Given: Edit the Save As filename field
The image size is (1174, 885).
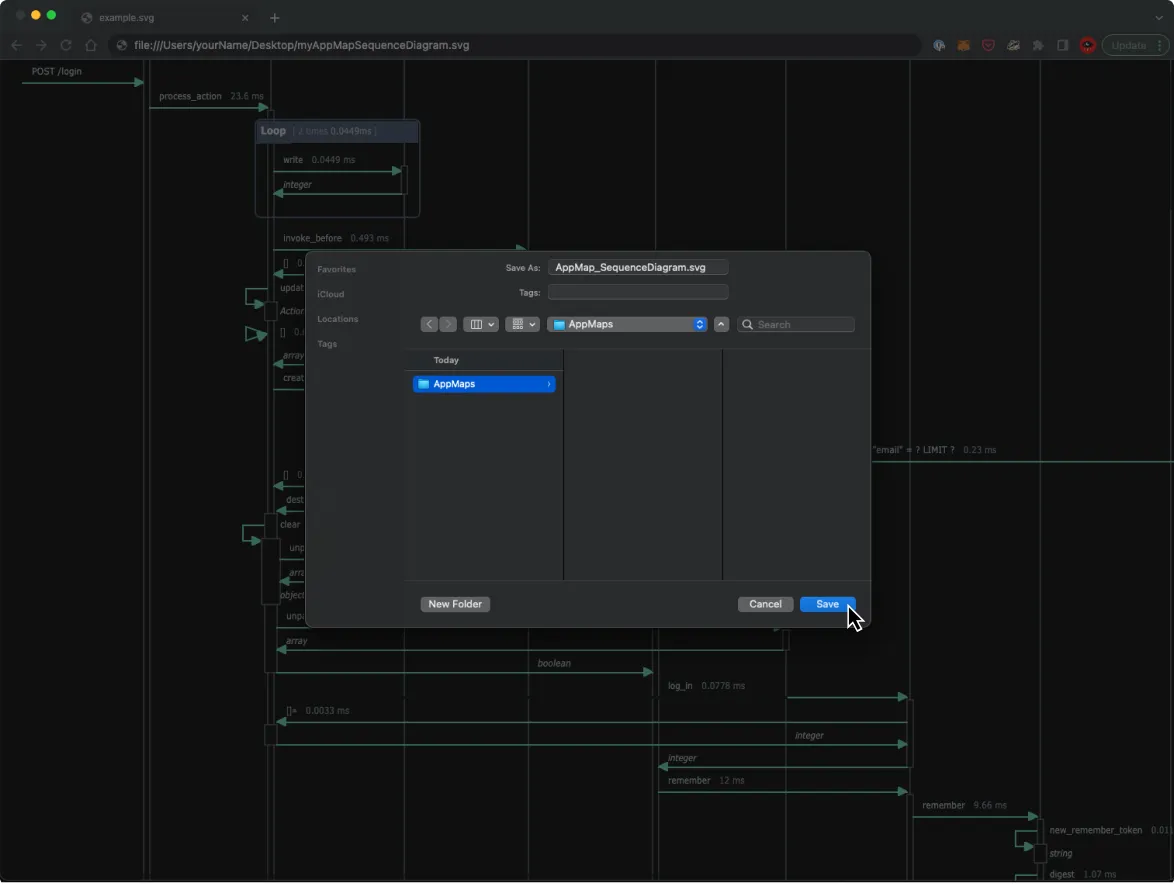Looking at the screenshot, I should click(638, 267).
